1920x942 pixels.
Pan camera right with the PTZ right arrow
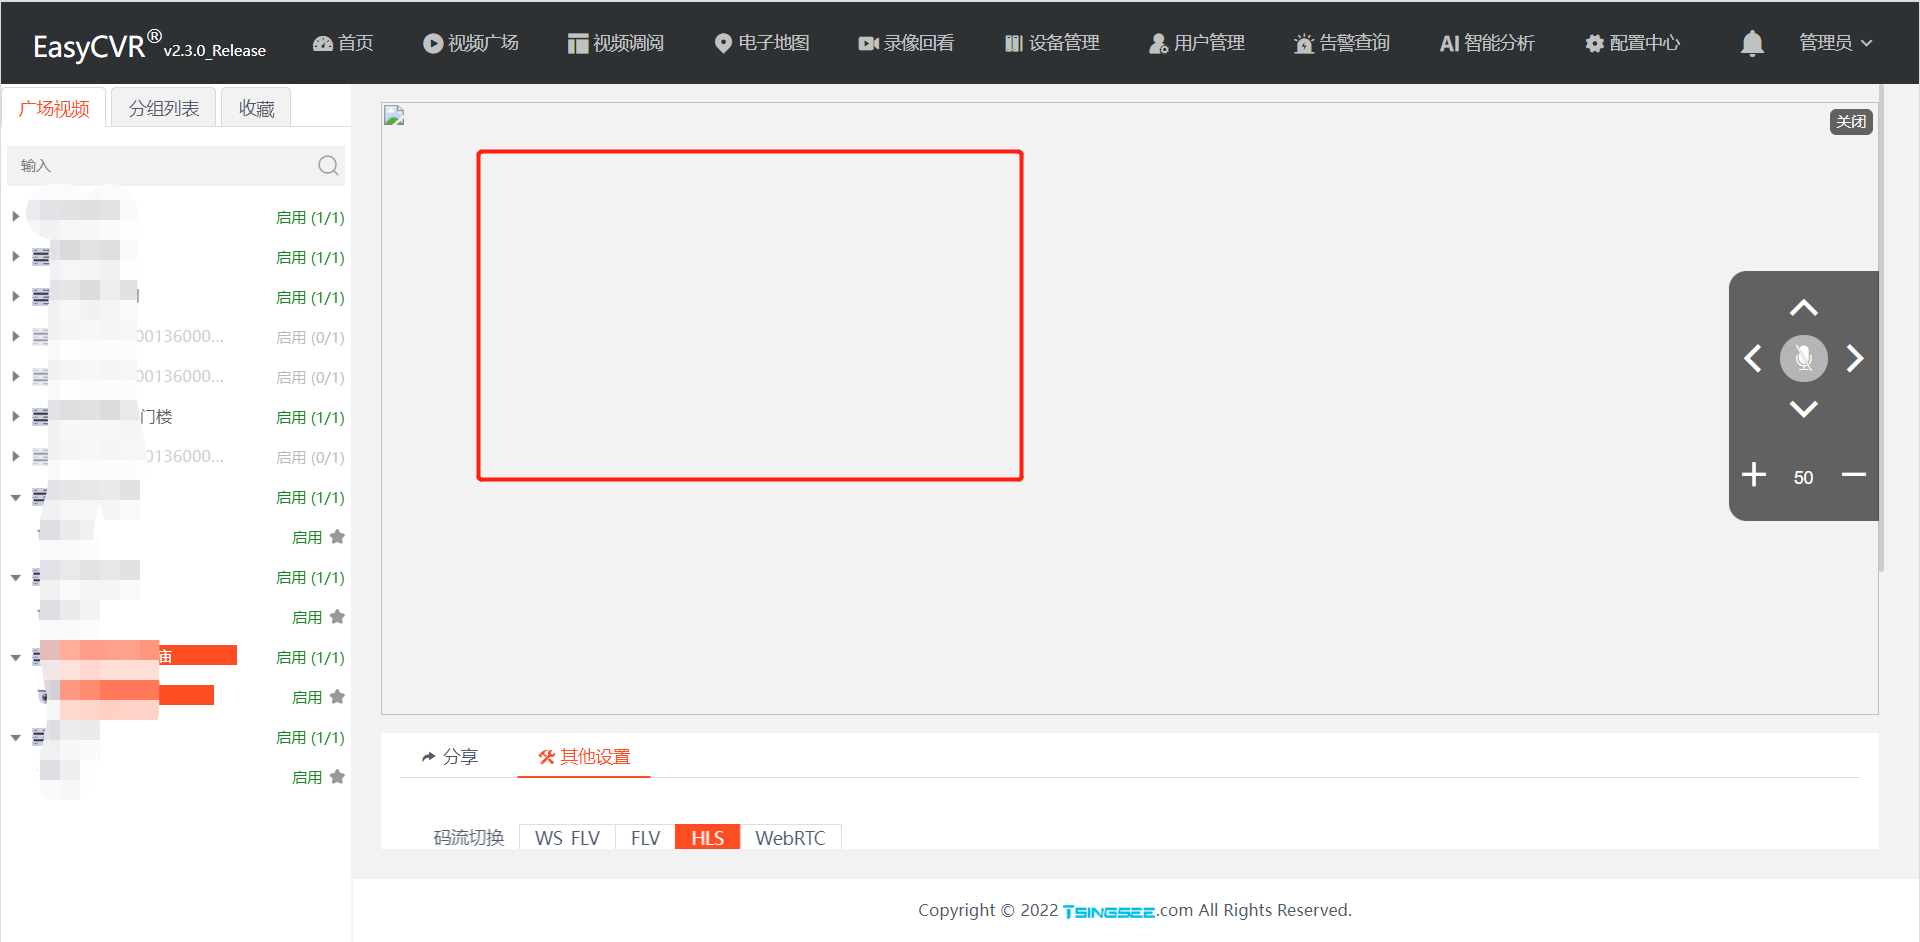coord(1855,358)
